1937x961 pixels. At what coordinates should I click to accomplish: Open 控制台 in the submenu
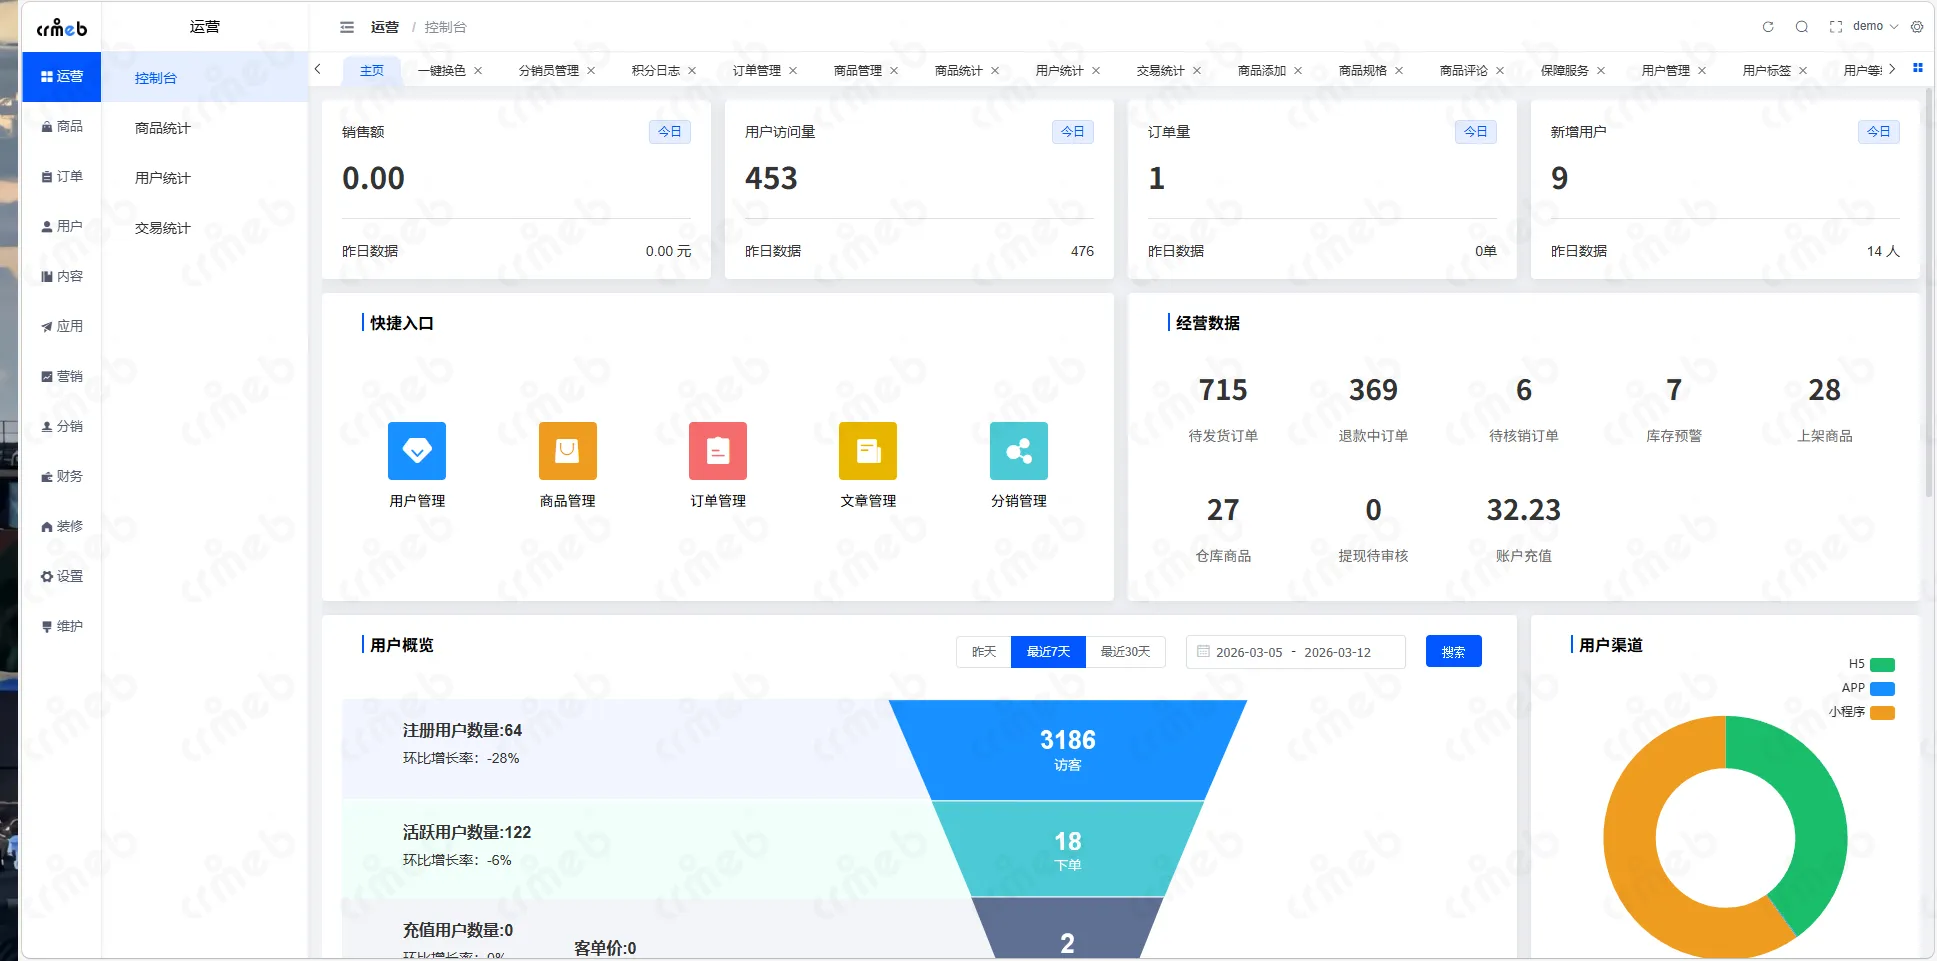[205, 77]
